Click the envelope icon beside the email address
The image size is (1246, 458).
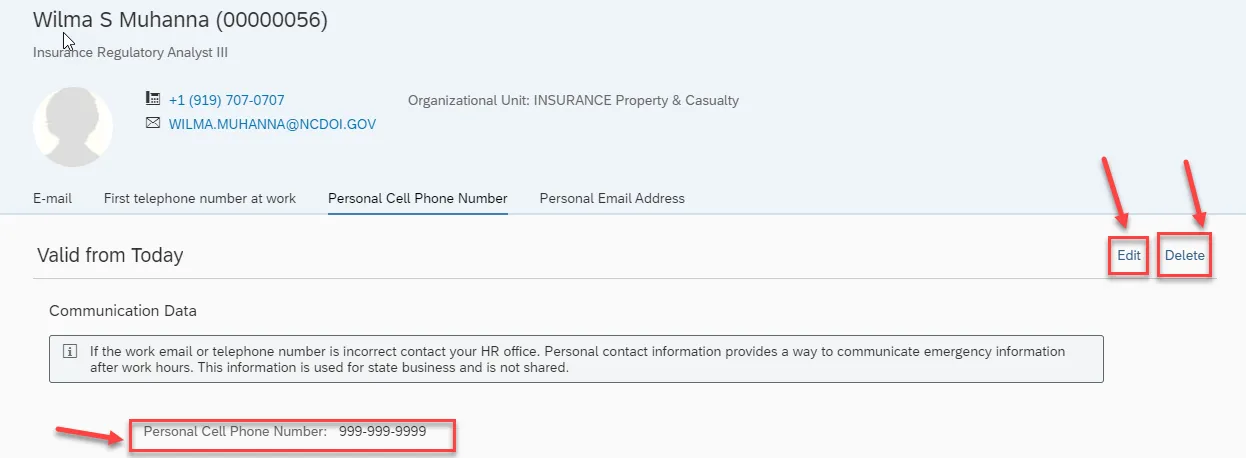(x=153, y=123)
